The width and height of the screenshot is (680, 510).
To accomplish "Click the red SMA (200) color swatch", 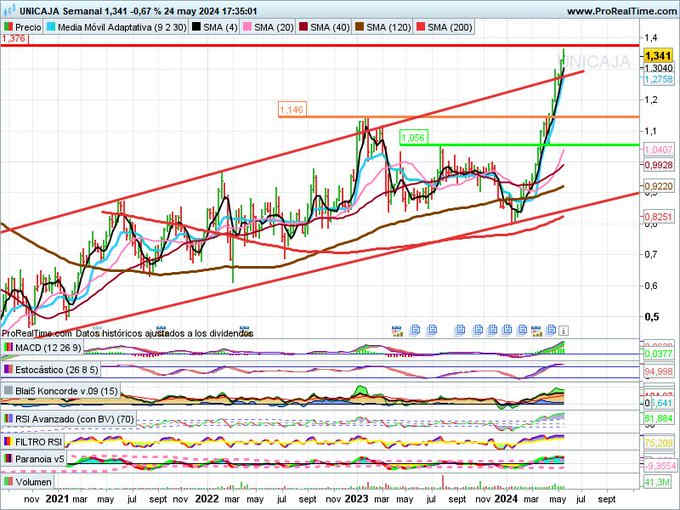I will point(420,27).
